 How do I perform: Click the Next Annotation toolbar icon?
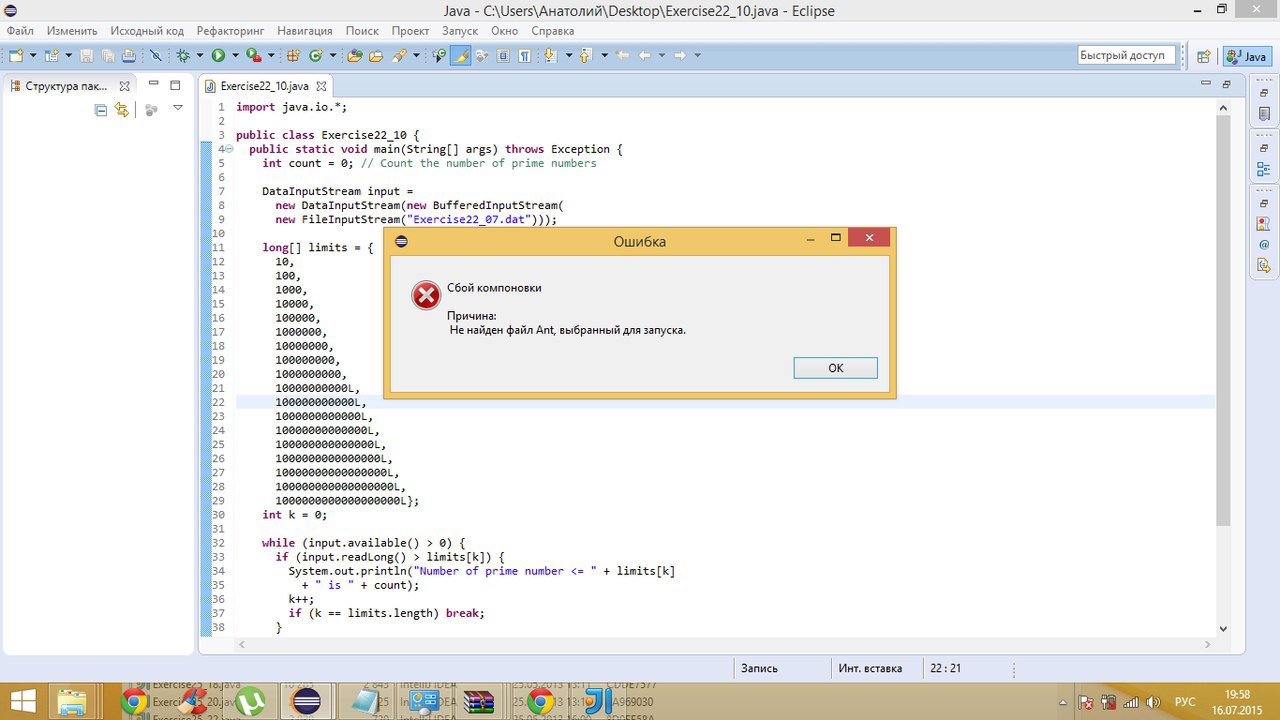pos(550,56)
